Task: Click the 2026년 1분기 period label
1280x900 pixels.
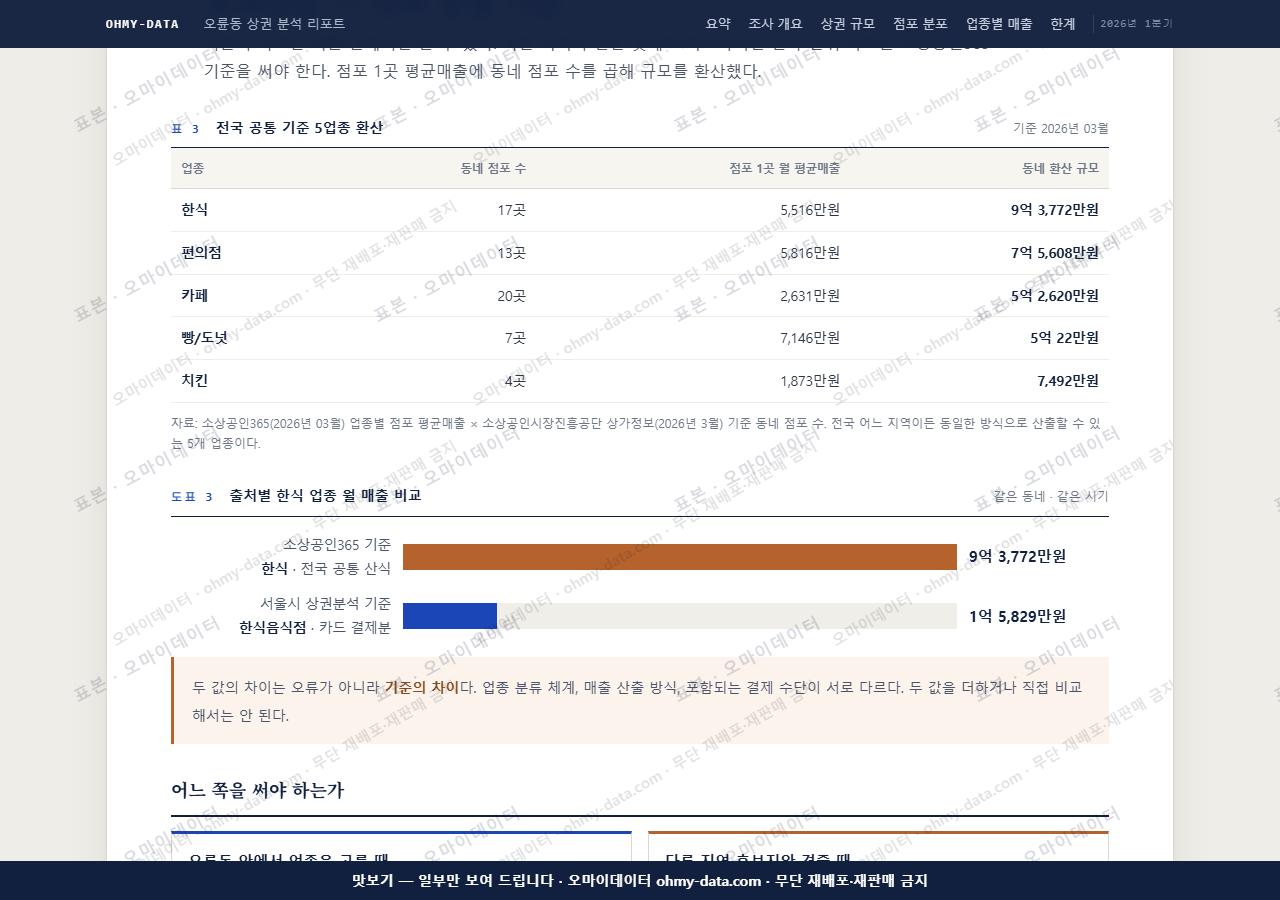Action: (x=1136, y=24)
